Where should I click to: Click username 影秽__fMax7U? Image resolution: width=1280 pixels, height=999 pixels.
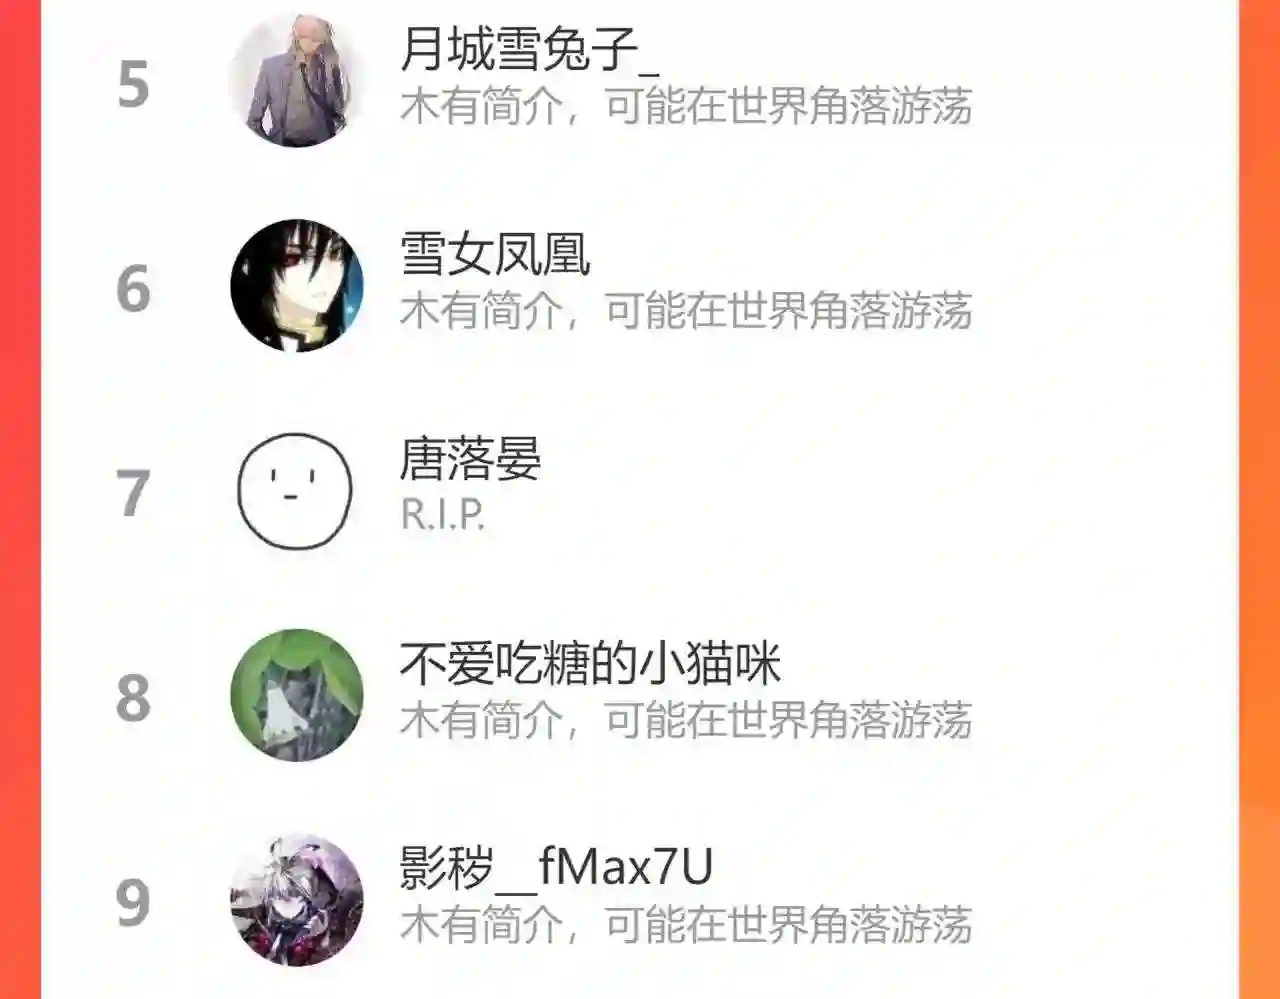tap(556, 867)
